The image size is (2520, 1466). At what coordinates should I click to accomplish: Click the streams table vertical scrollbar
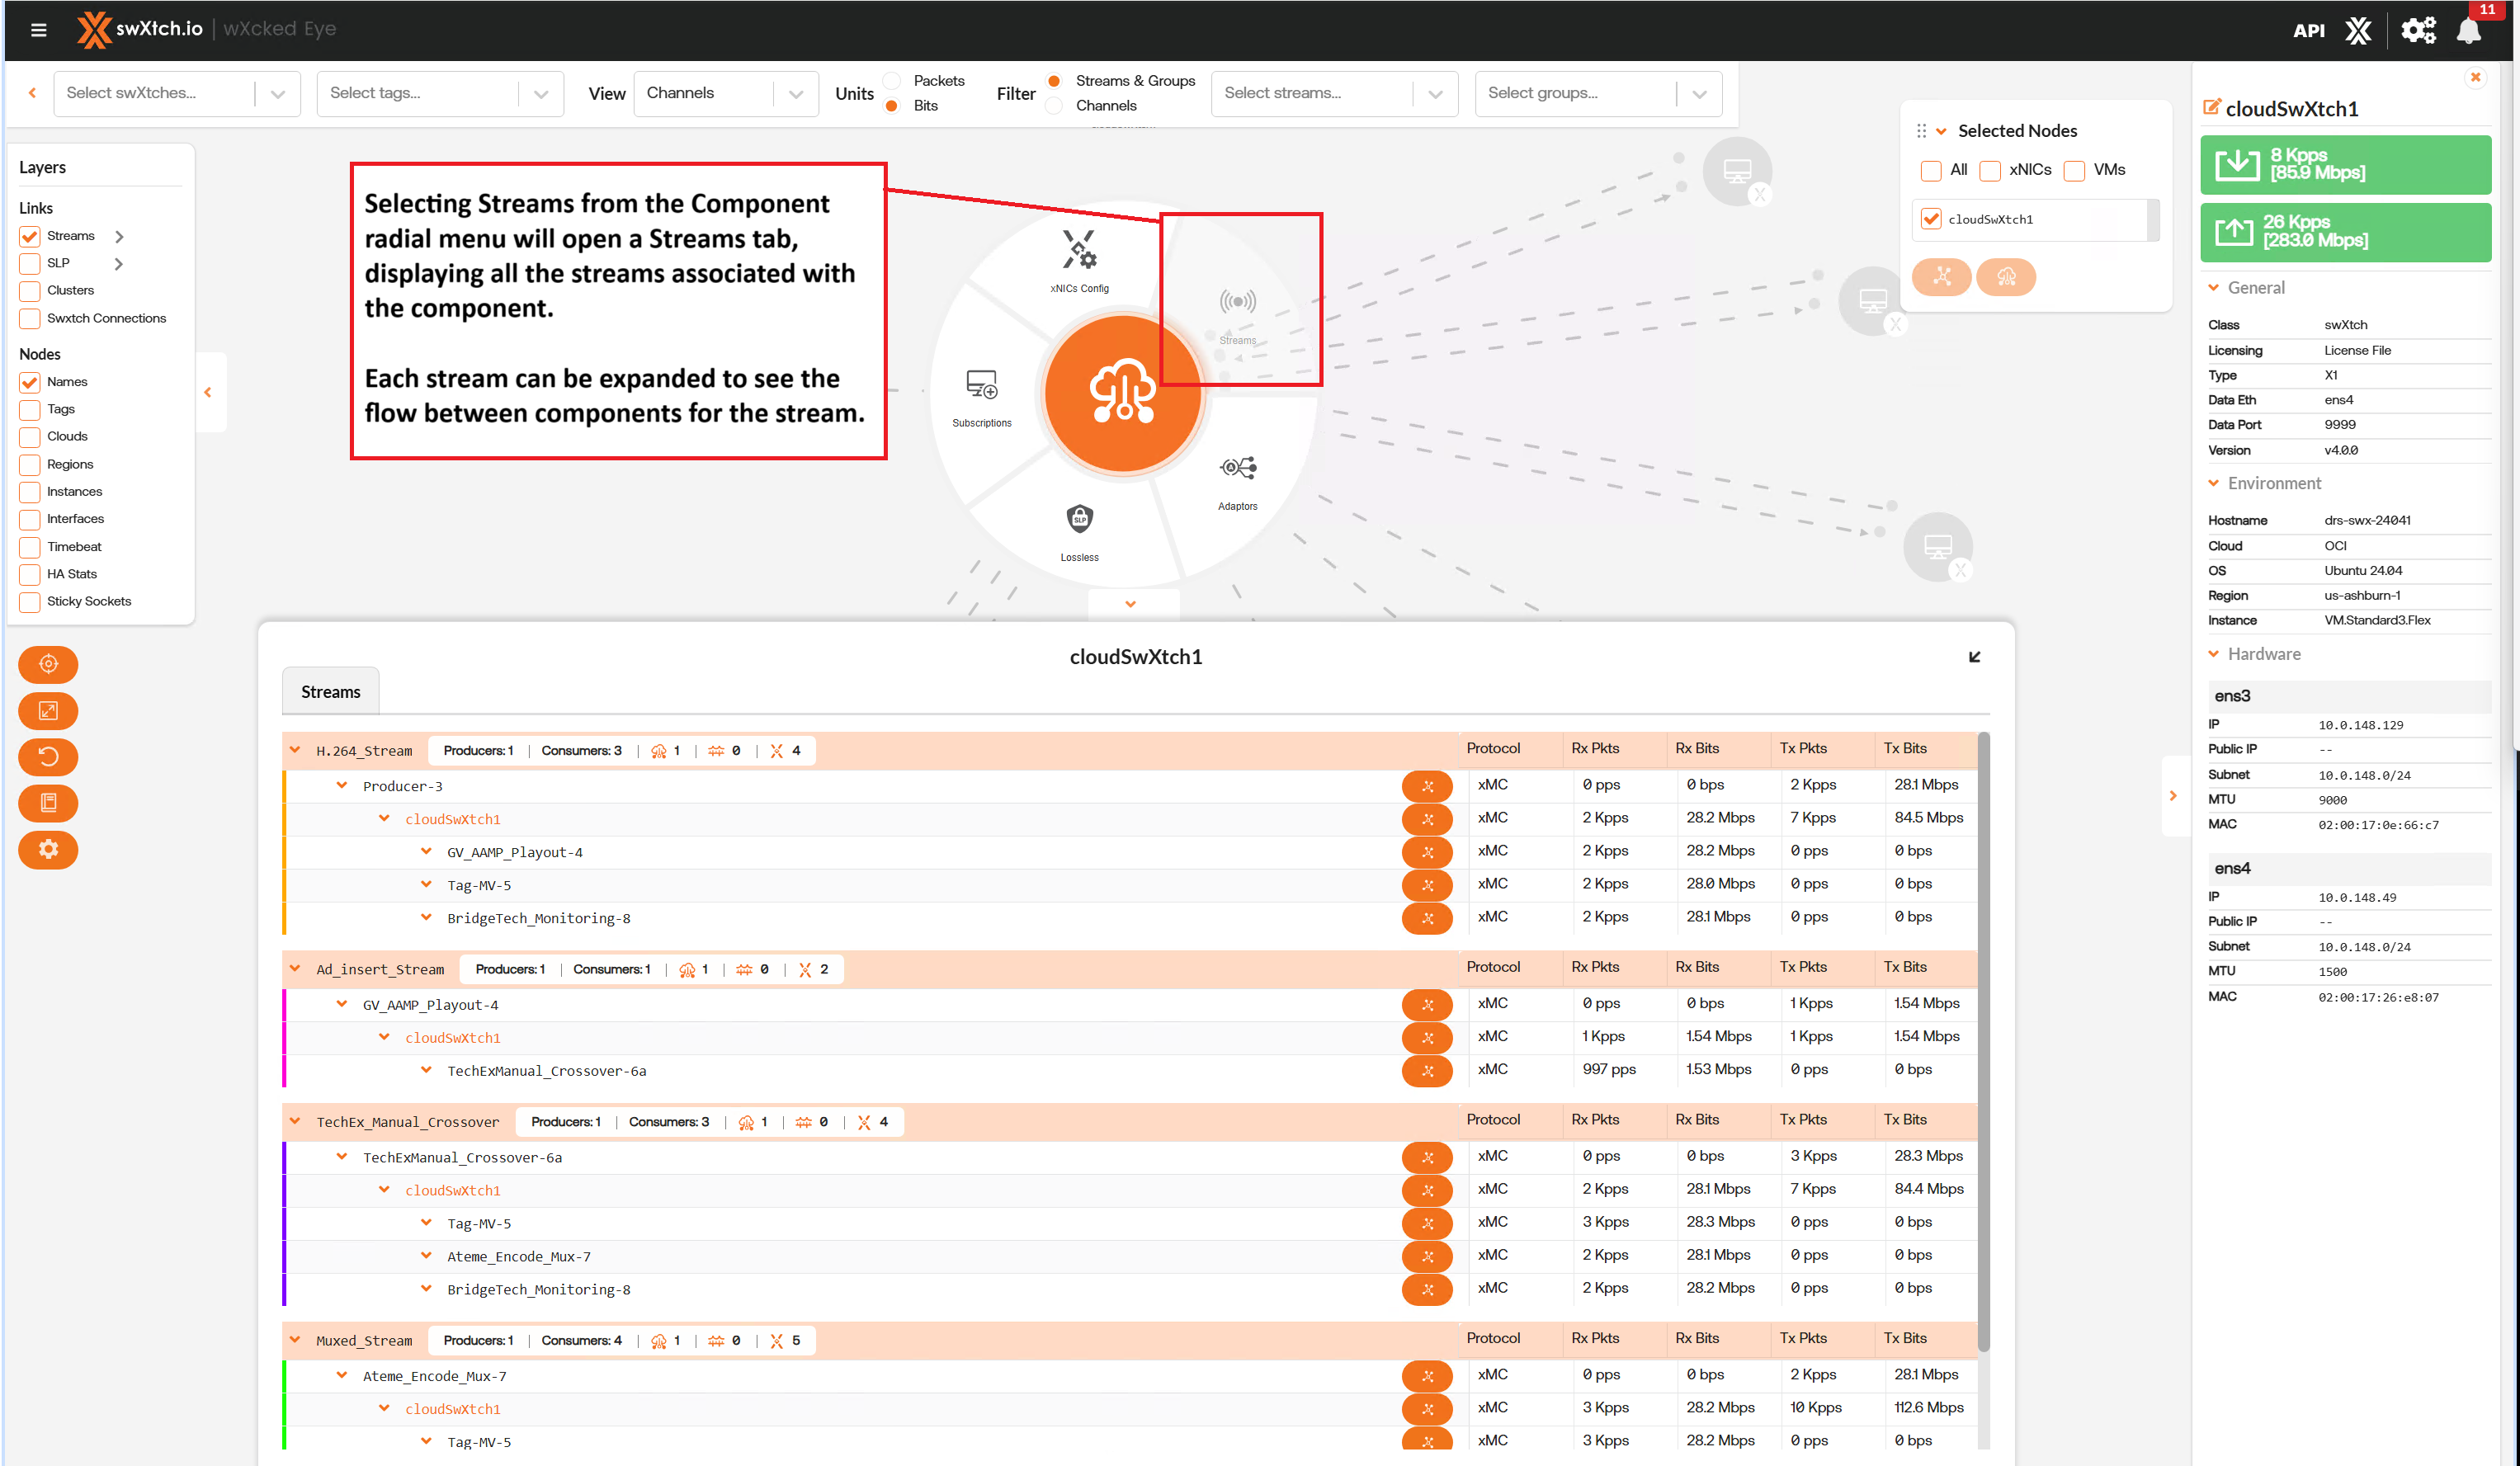(1983, 1040)
